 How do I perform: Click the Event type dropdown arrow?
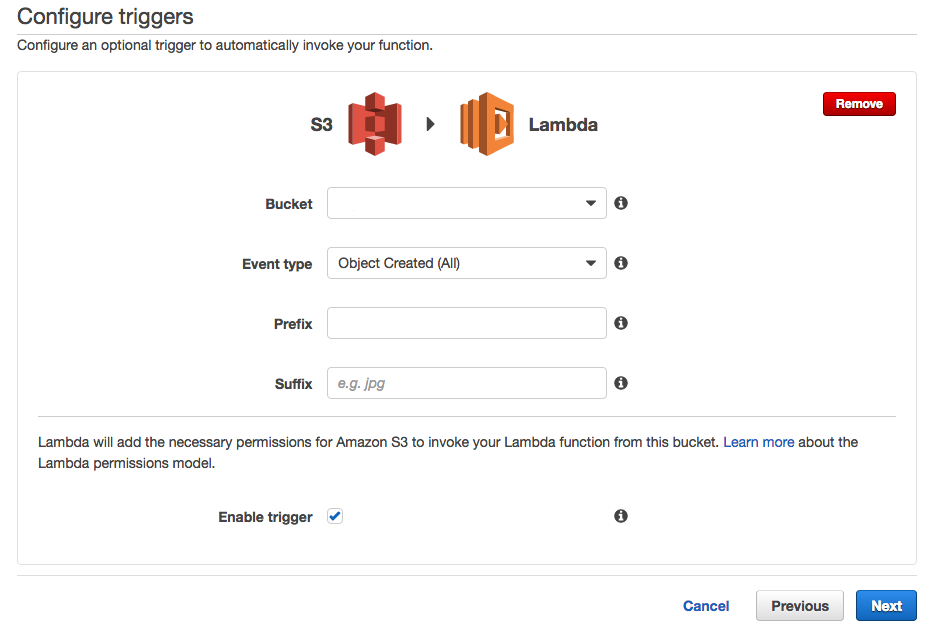(x=590, y=264)
